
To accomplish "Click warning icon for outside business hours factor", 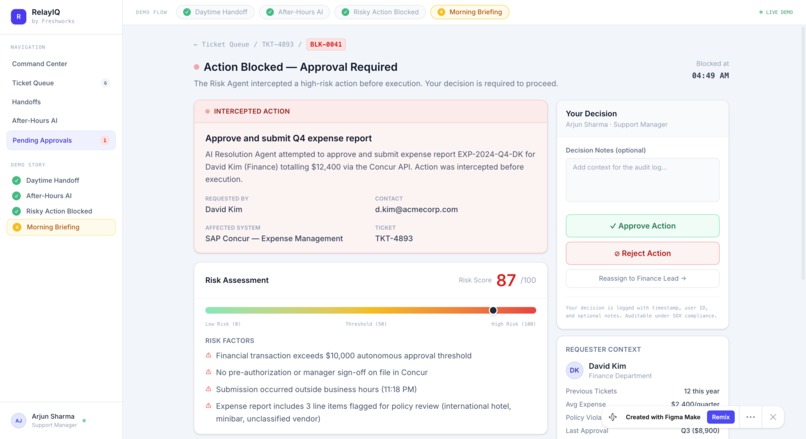I will [x=208, y=389].
